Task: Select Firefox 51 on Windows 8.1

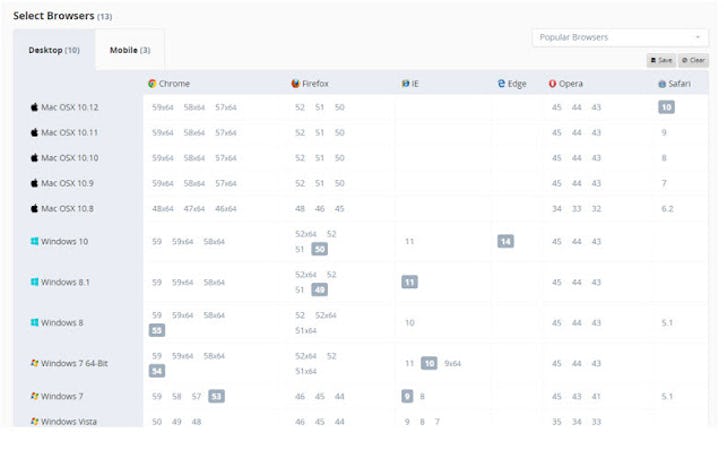Action: coord(300,290)
